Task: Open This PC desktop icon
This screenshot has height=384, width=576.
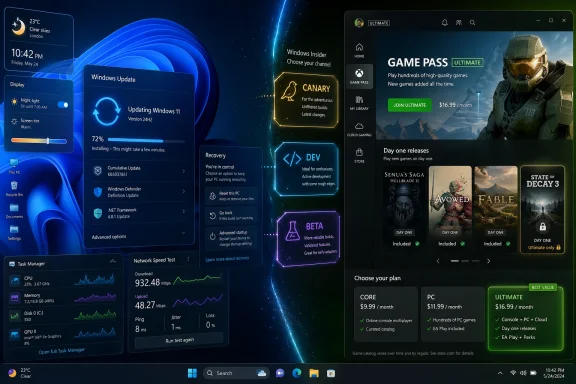Action: tap(14, 166)
